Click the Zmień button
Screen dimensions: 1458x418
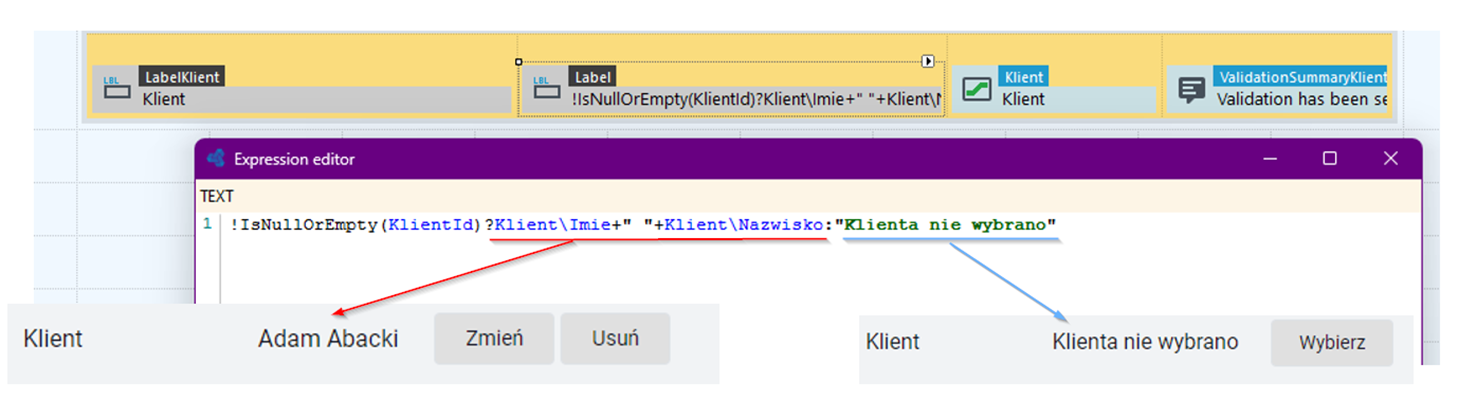click(494, 338)
